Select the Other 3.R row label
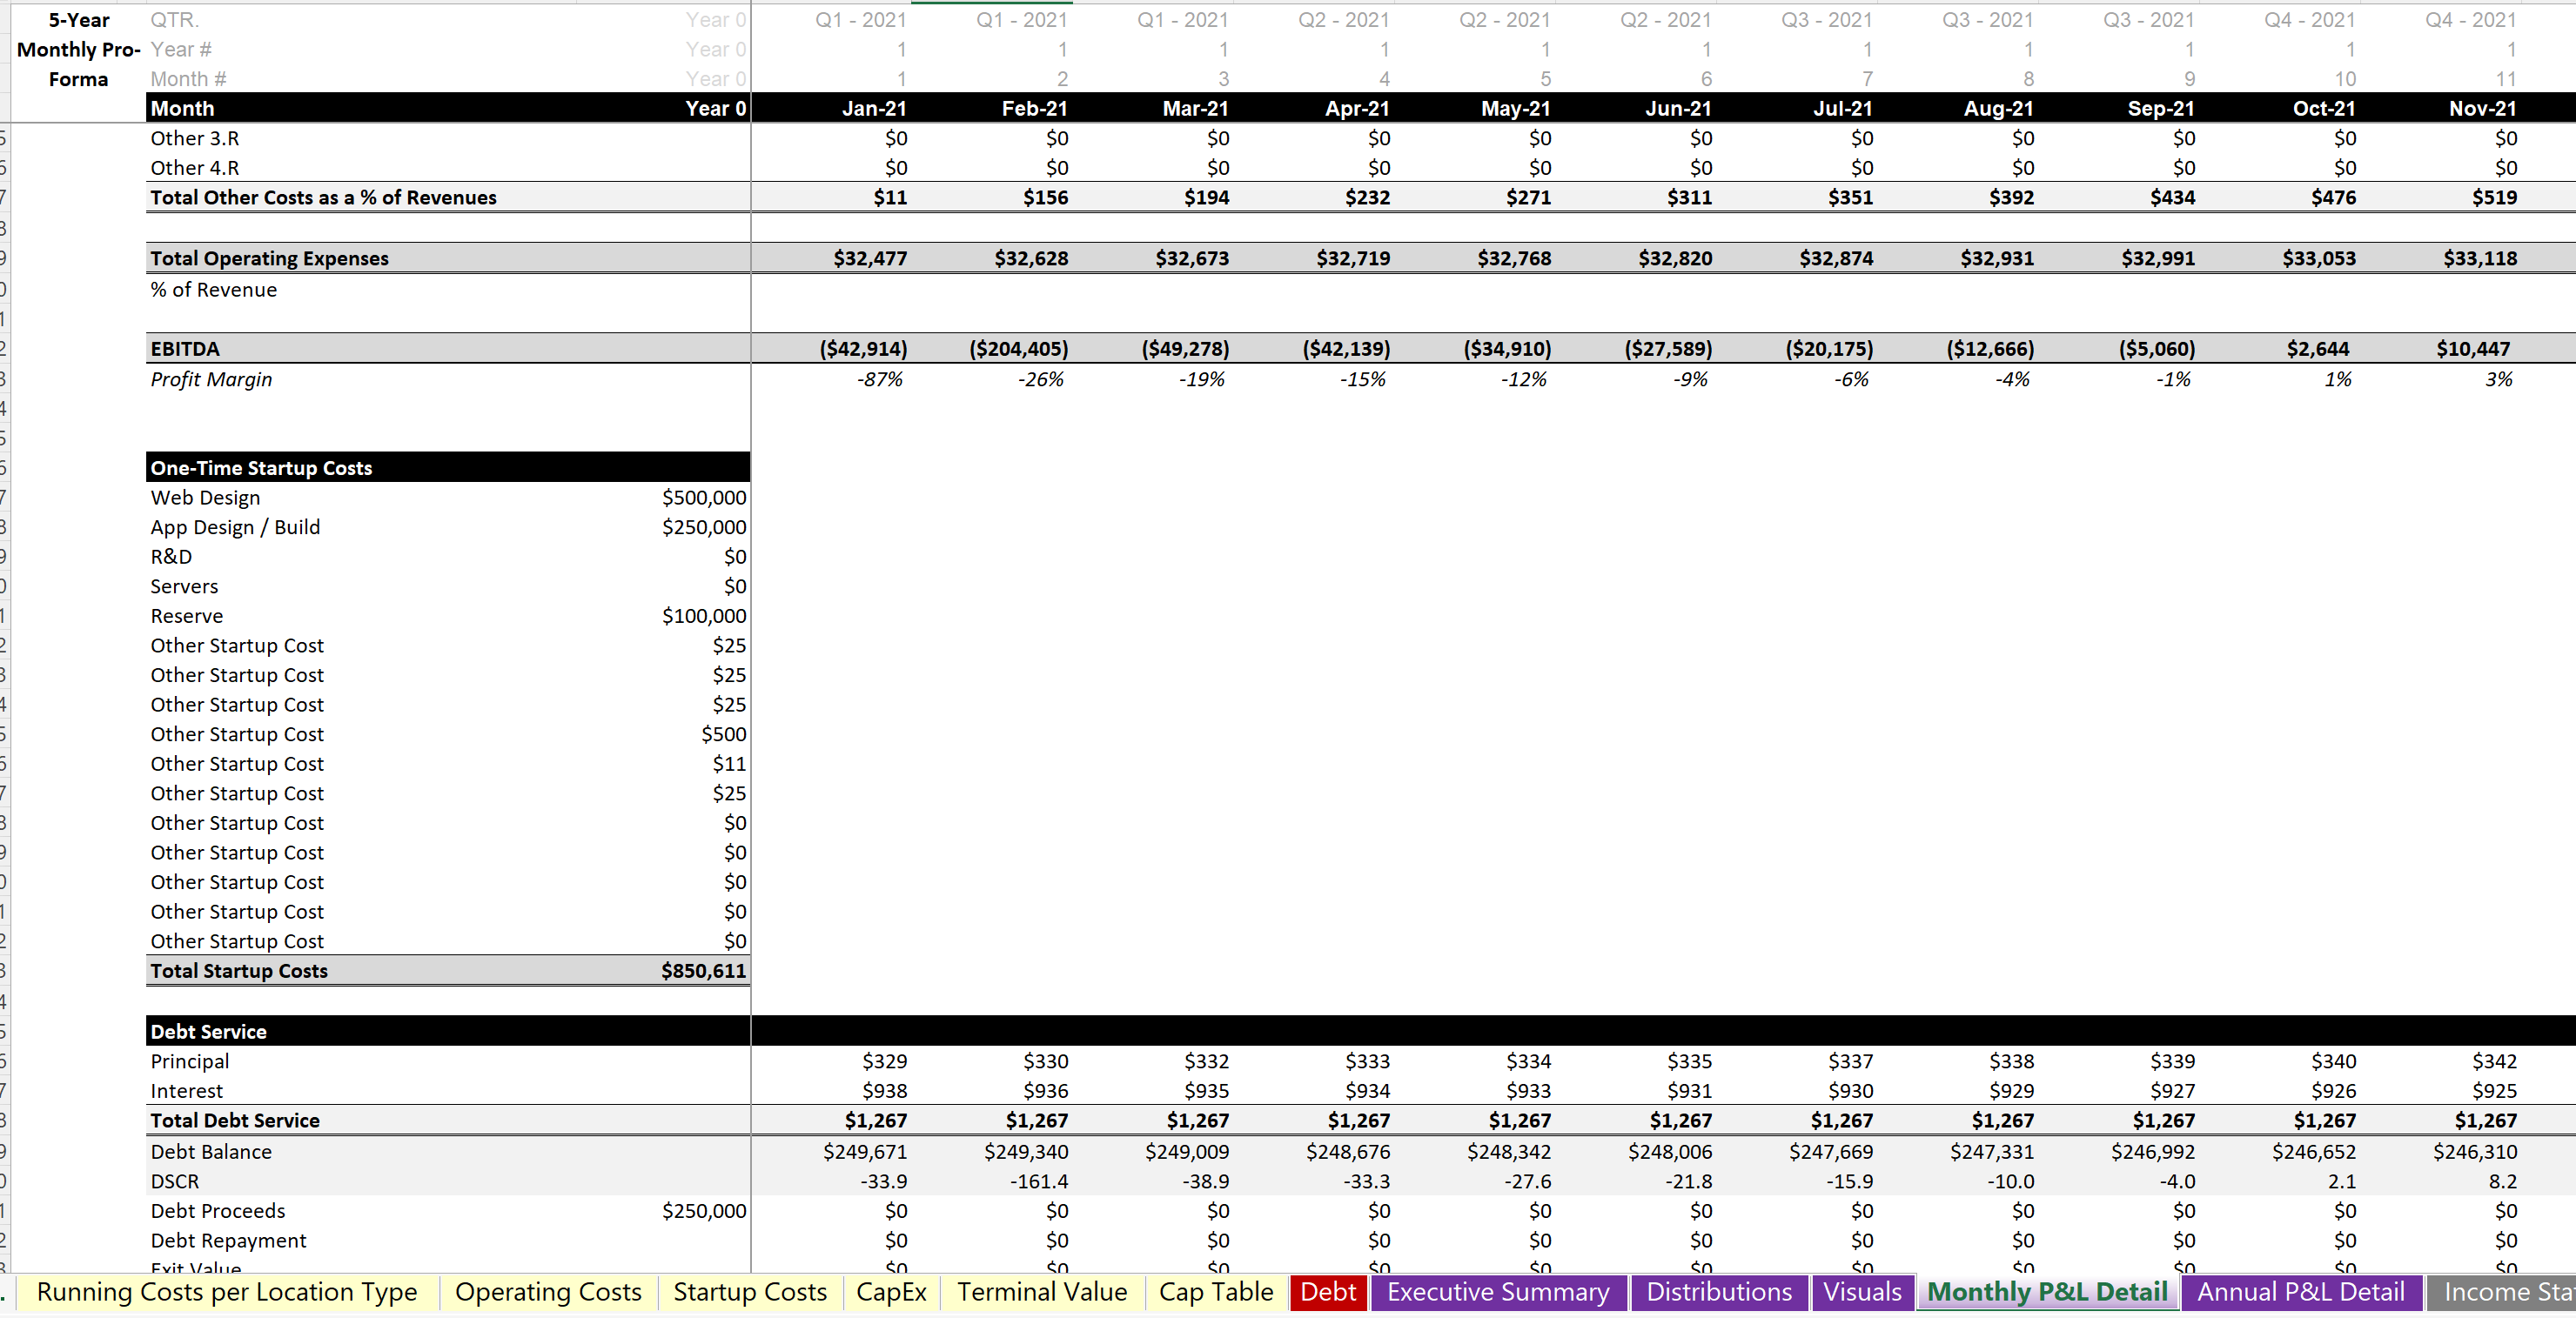The image size is (2576, 1318). (195, 138)
